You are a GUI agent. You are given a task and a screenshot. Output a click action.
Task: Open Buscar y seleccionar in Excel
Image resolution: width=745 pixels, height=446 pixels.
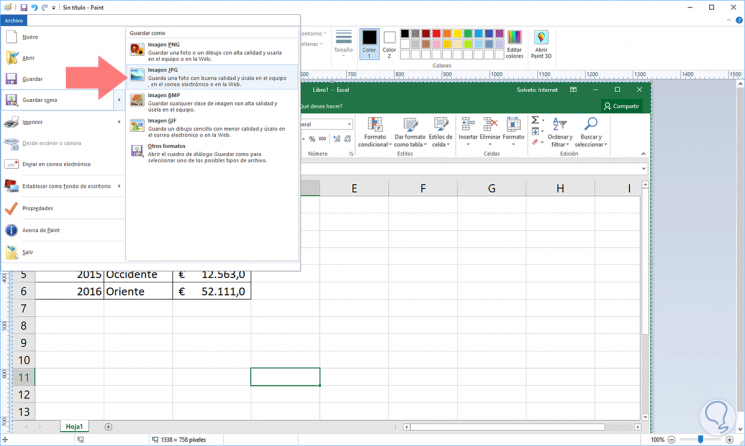point(591,132)
